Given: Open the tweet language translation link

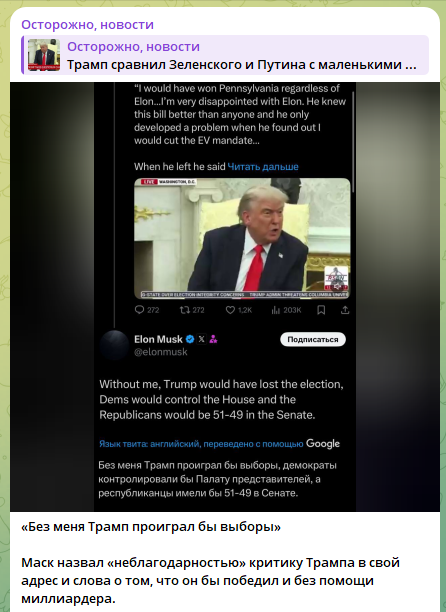Looking at the screenshot, I should click(x=201, y=444).
